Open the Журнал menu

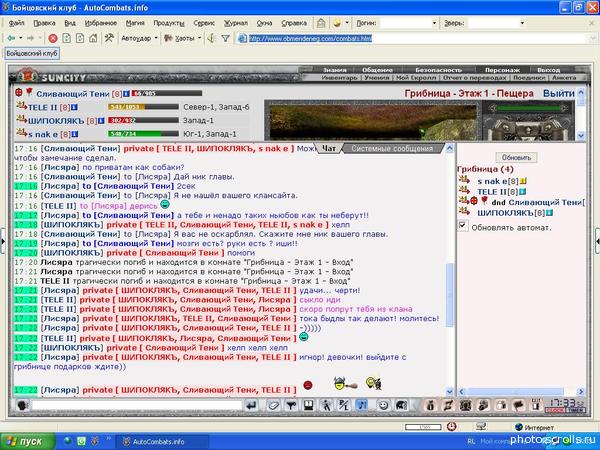pos(235,23)
